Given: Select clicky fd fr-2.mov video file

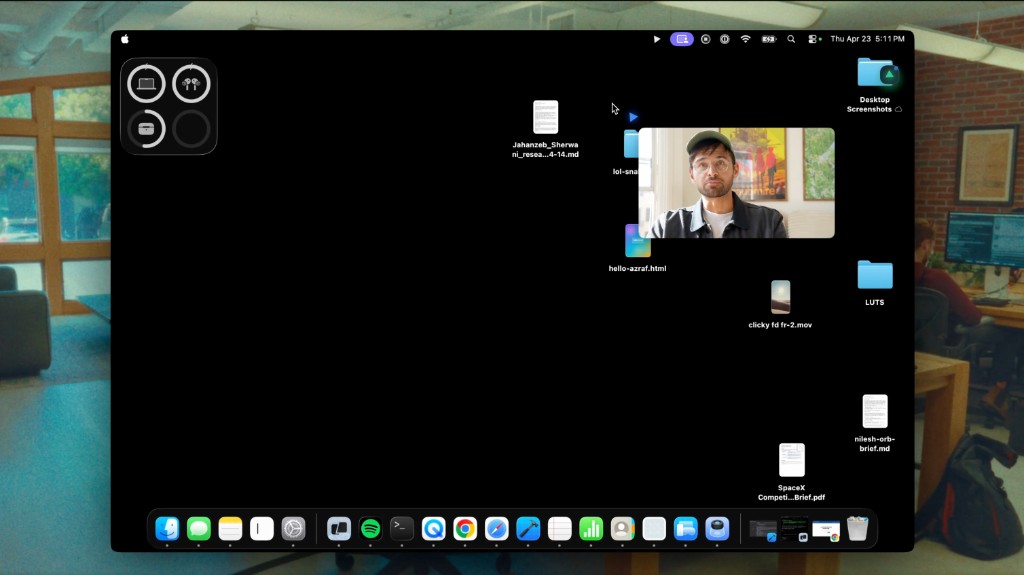Looking at the screenshot, I should pyautogui.click(x=780, y=304).
